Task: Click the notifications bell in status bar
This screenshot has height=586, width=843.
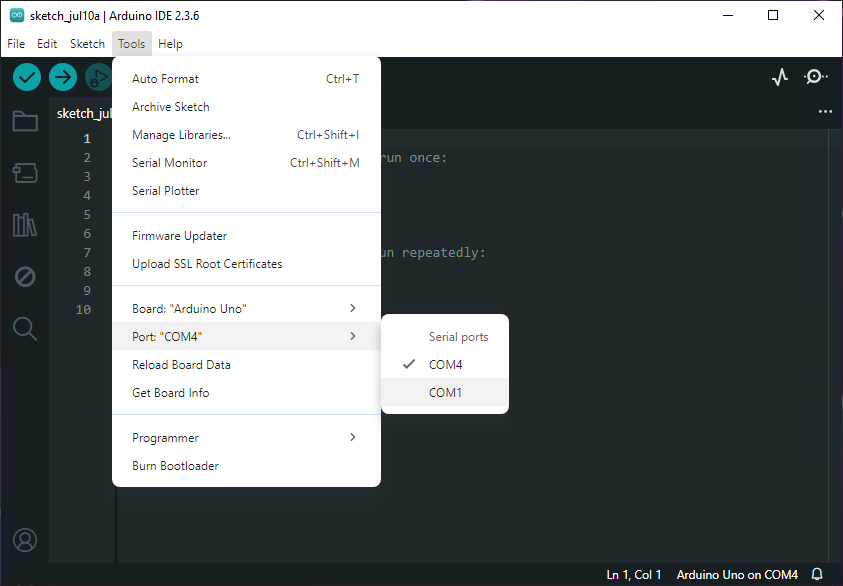Action: (817, 574)
